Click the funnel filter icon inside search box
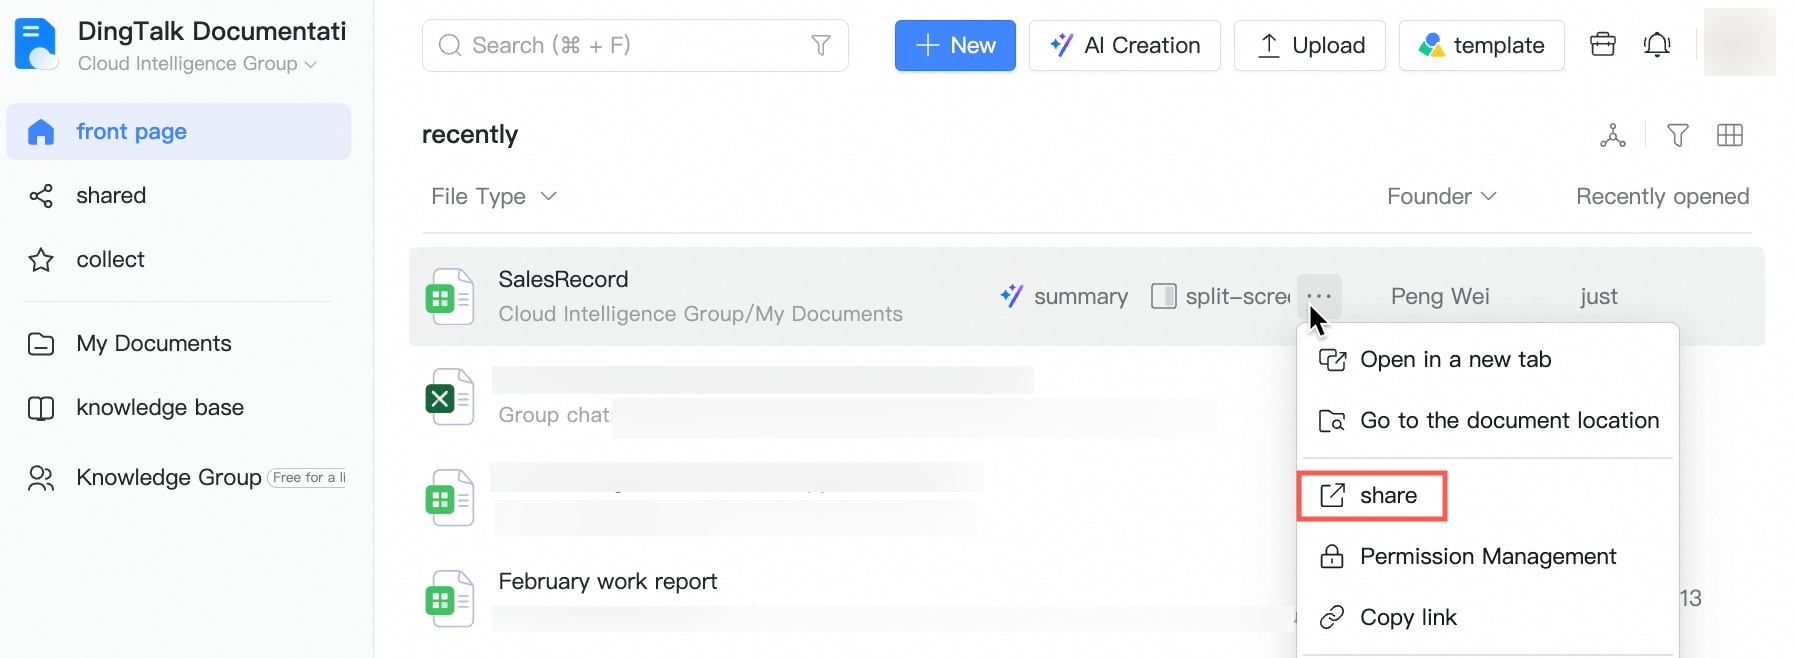 click(821, 46)
